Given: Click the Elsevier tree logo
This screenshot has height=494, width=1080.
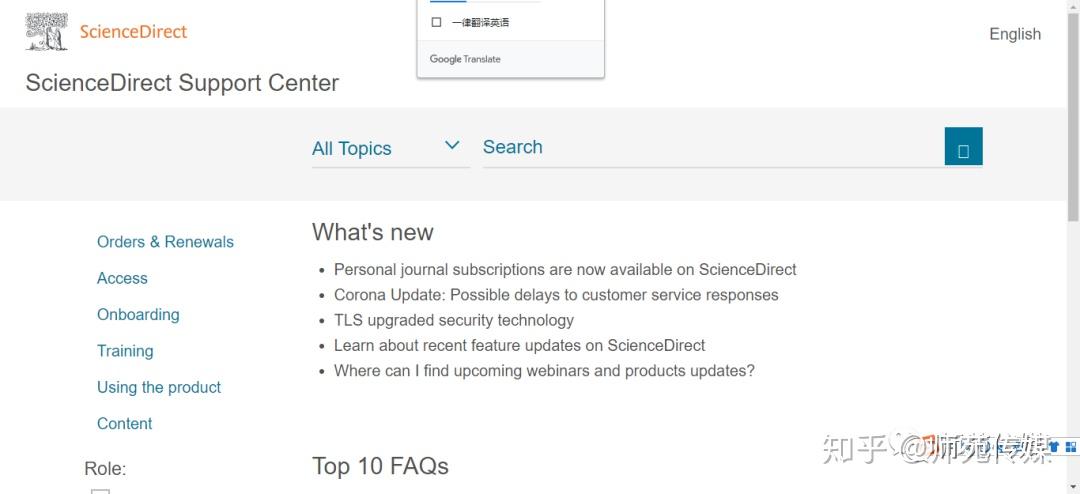Looking at the screenshot, I should (x=46, y=32).
